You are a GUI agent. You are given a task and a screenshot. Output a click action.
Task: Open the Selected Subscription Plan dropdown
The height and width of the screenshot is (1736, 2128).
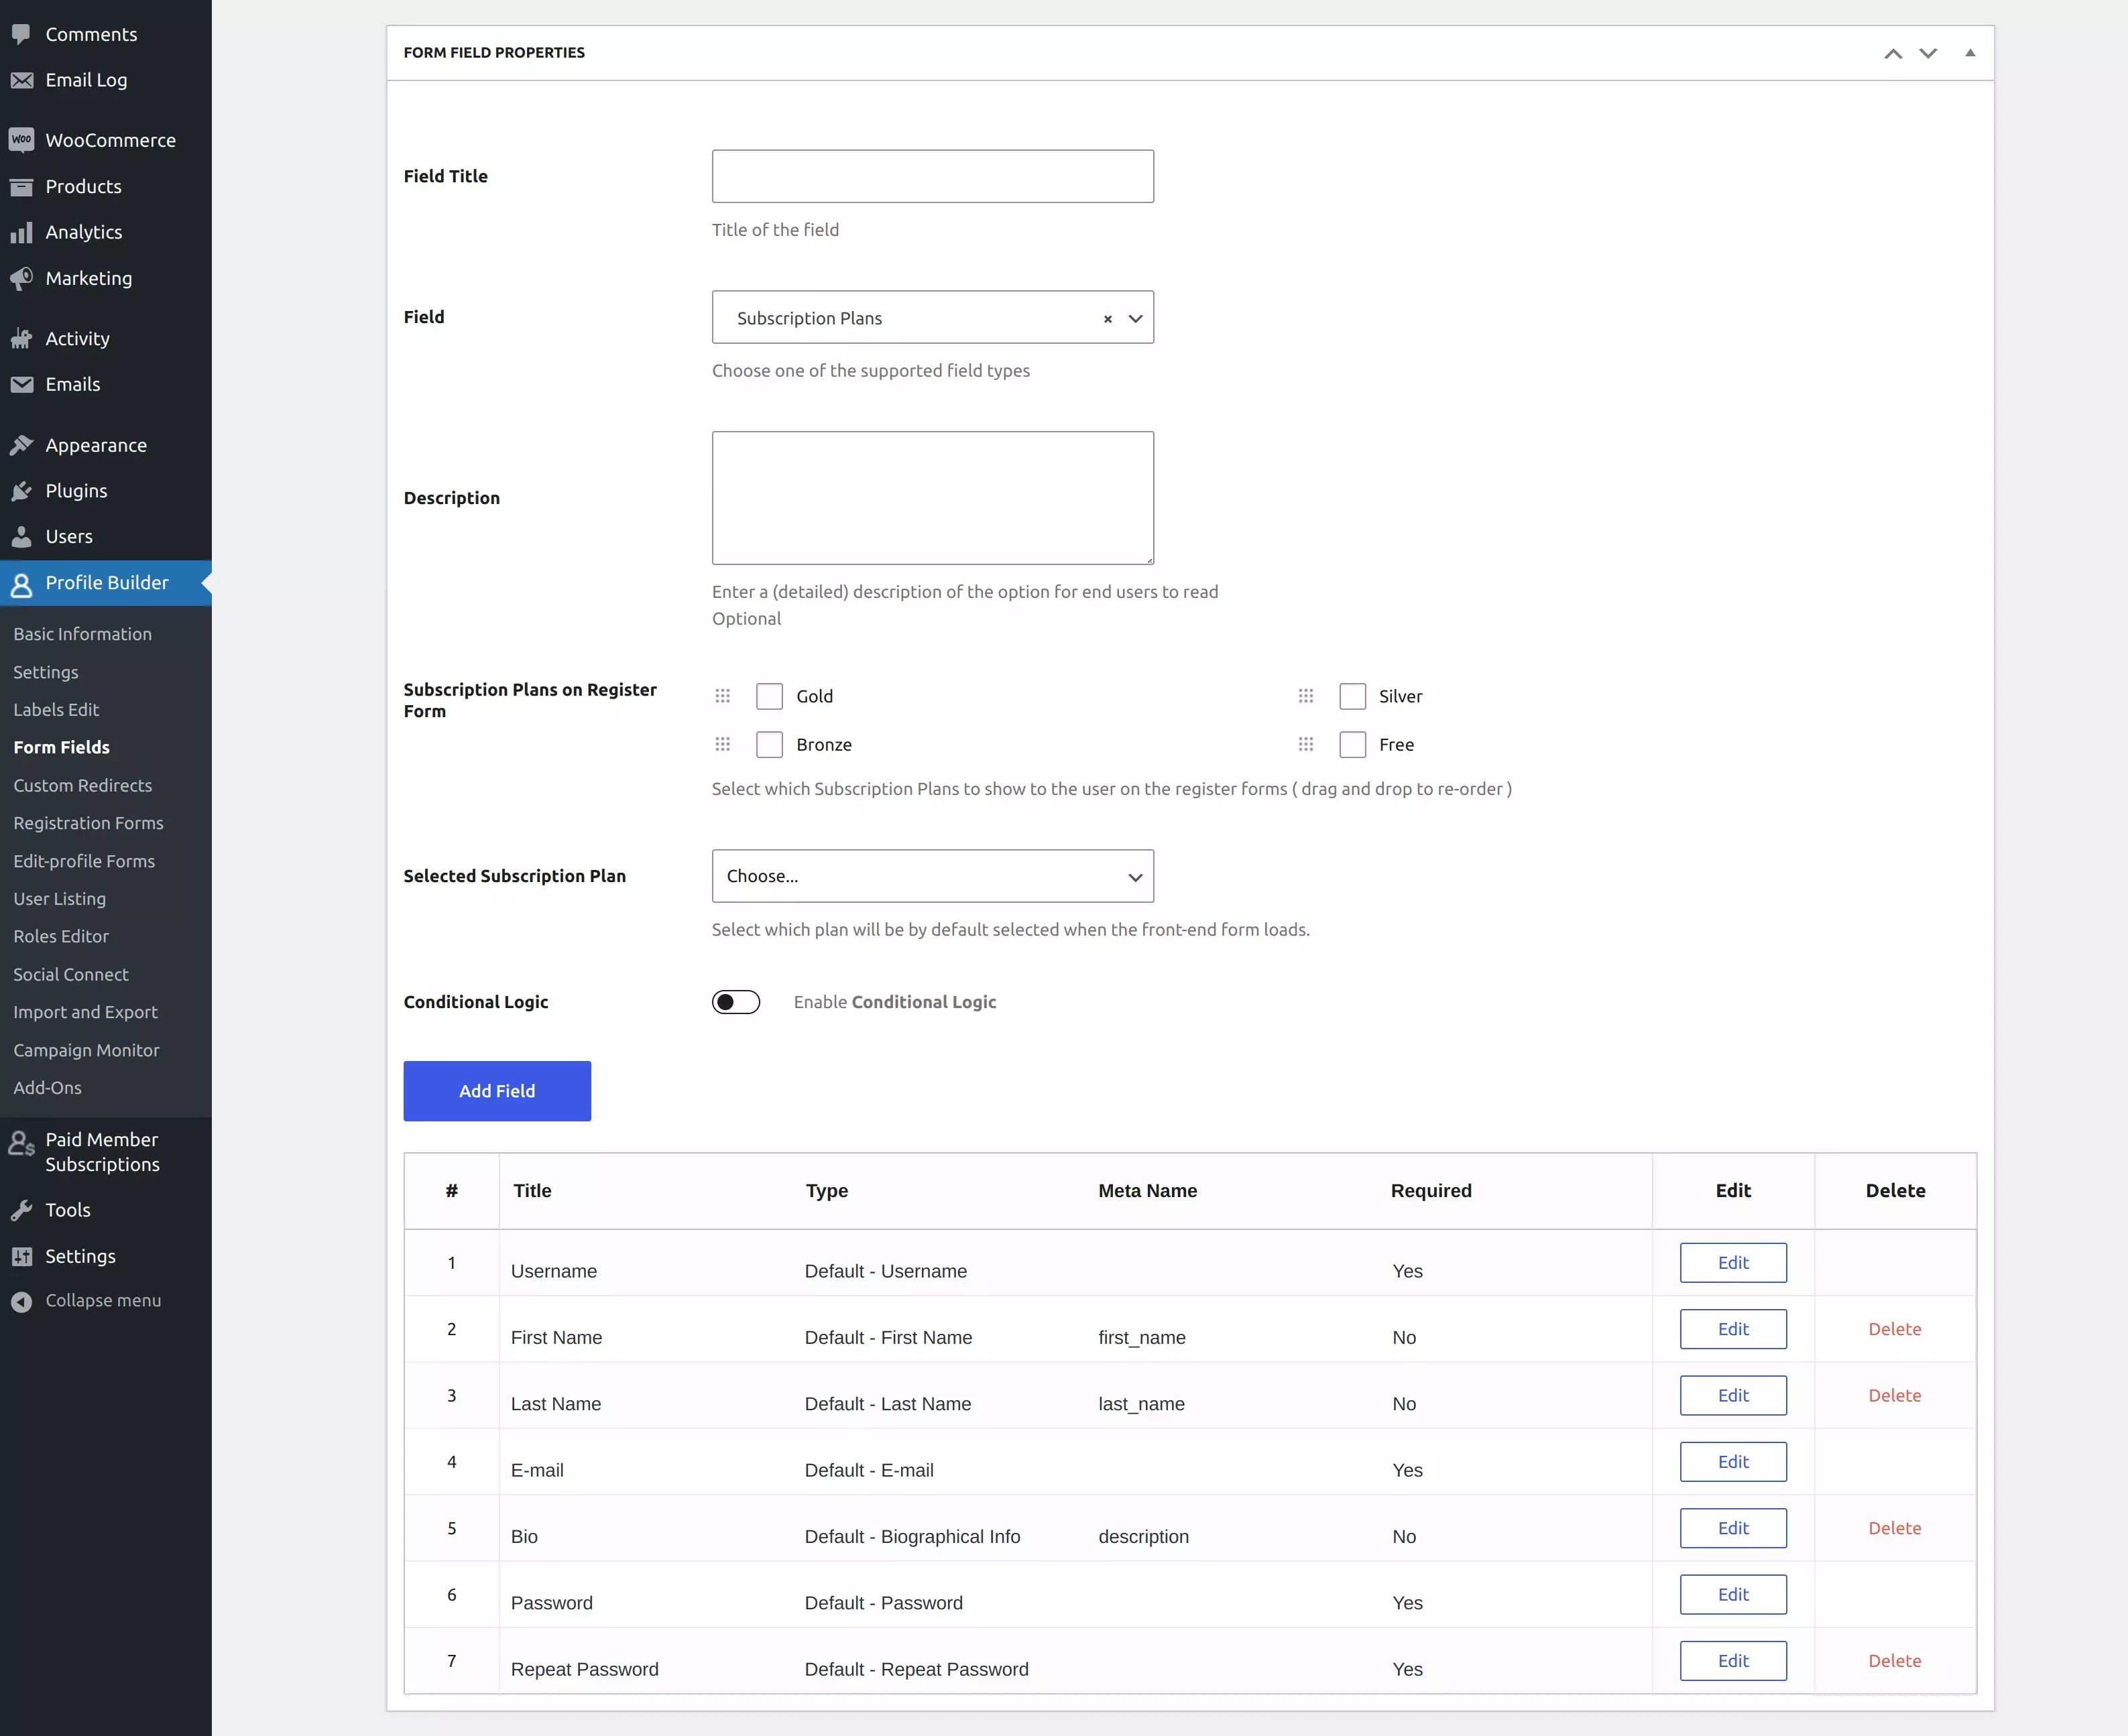coord(932,876)
